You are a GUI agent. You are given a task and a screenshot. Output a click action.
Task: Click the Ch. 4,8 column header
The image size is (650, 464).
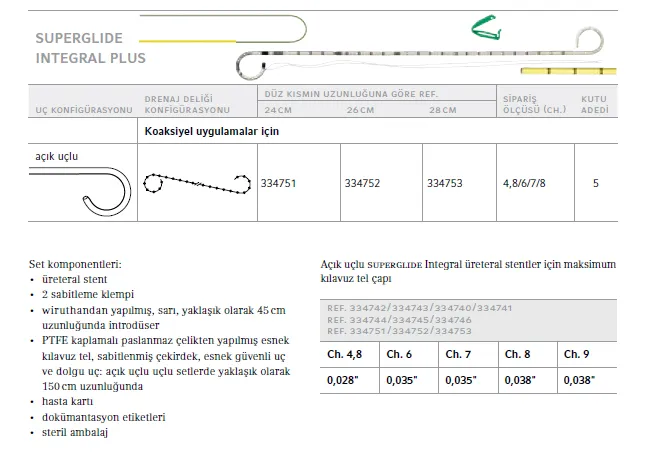click(343, 355)
